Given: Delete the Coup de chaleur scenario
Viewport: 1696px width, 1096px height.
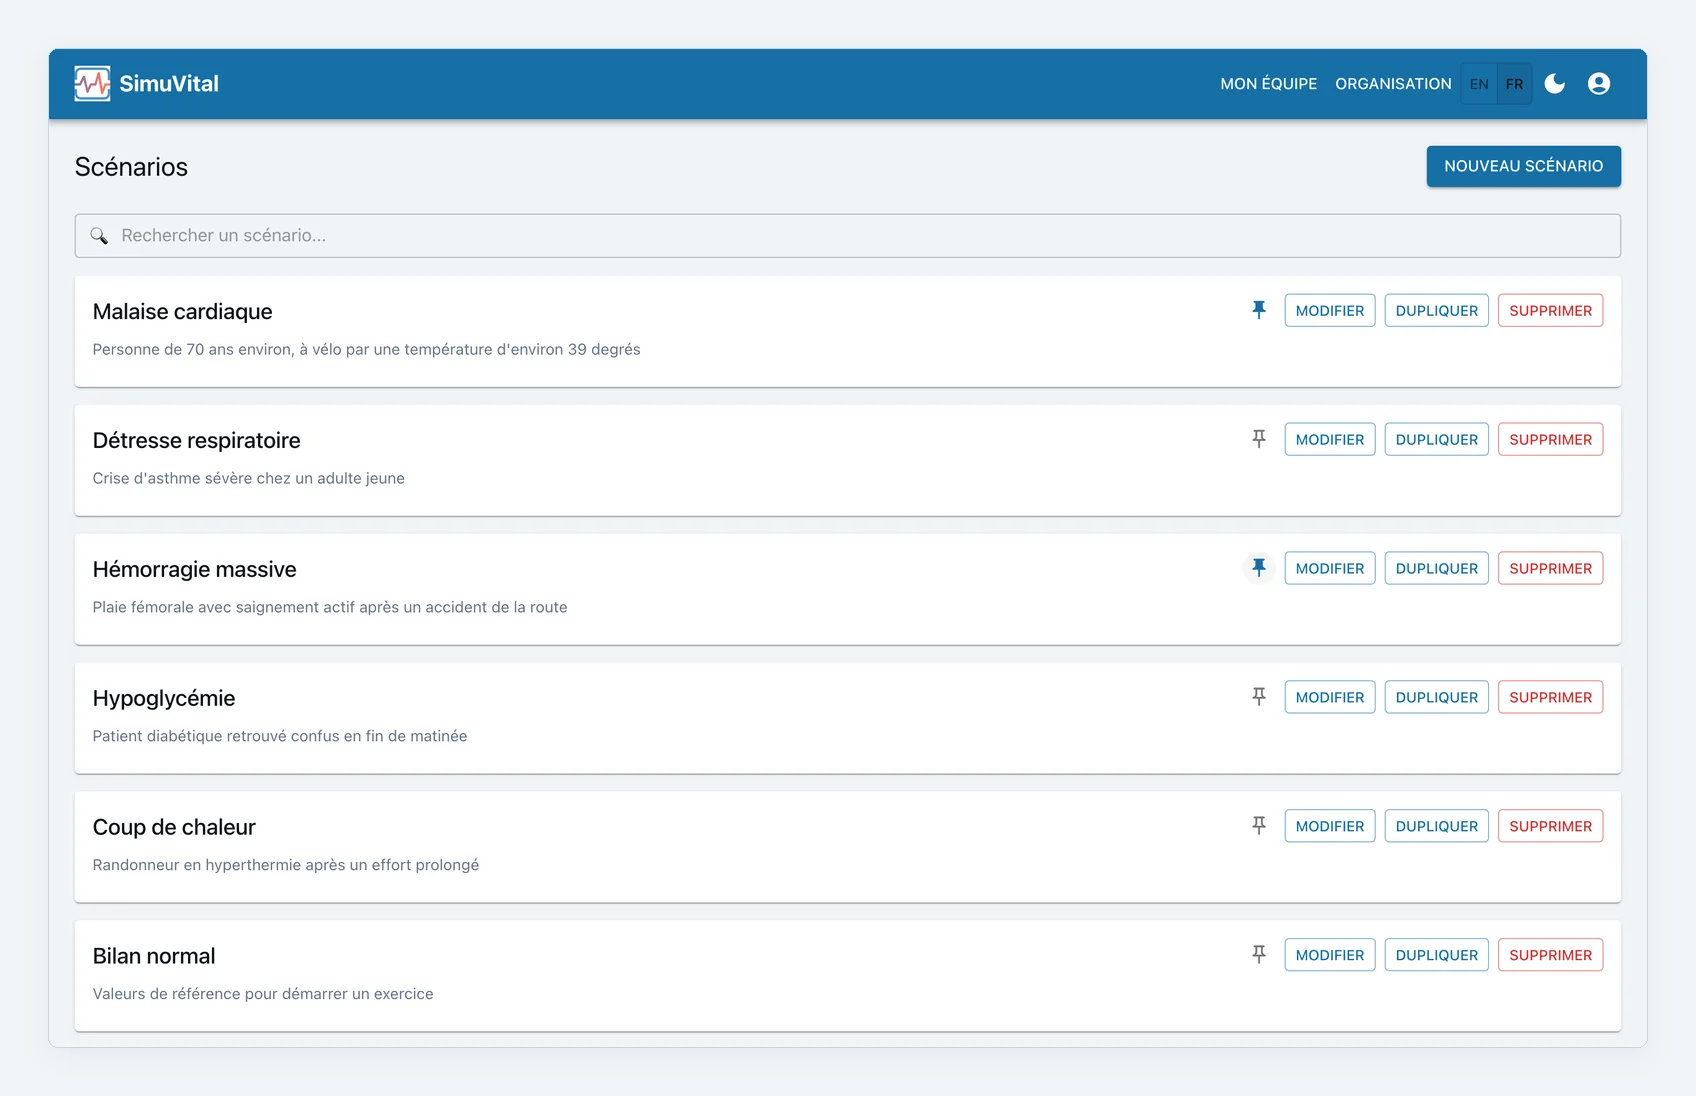Looking at the screenshot, I should 1550,827.
